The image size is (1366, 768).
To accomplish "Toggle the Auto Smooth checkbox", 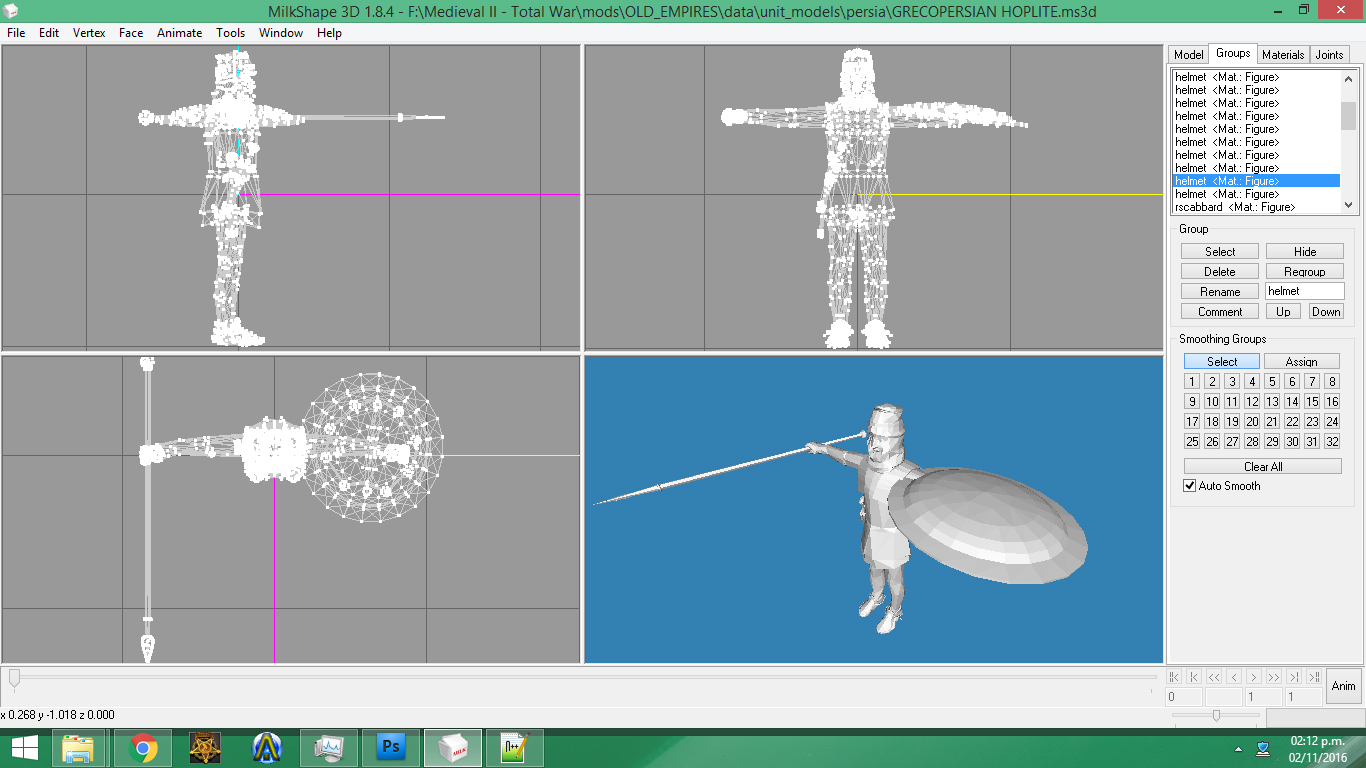I will [1189, 486].
